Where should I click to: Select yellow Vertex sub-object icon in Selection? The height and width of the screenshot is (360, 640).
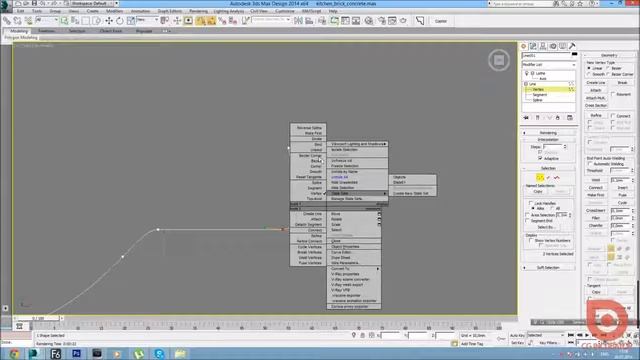pos(540,178)
